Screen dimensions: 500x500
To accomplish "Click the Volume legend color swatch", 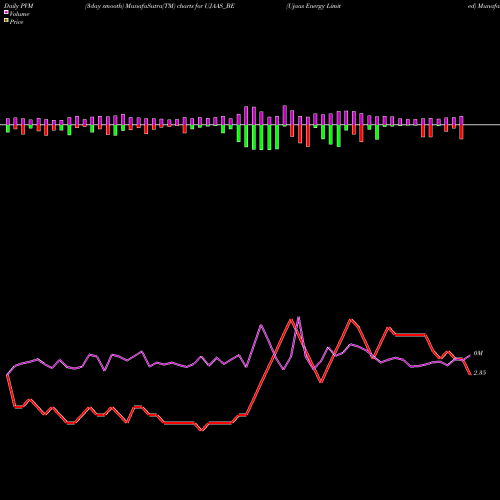I will click(6, 13).
